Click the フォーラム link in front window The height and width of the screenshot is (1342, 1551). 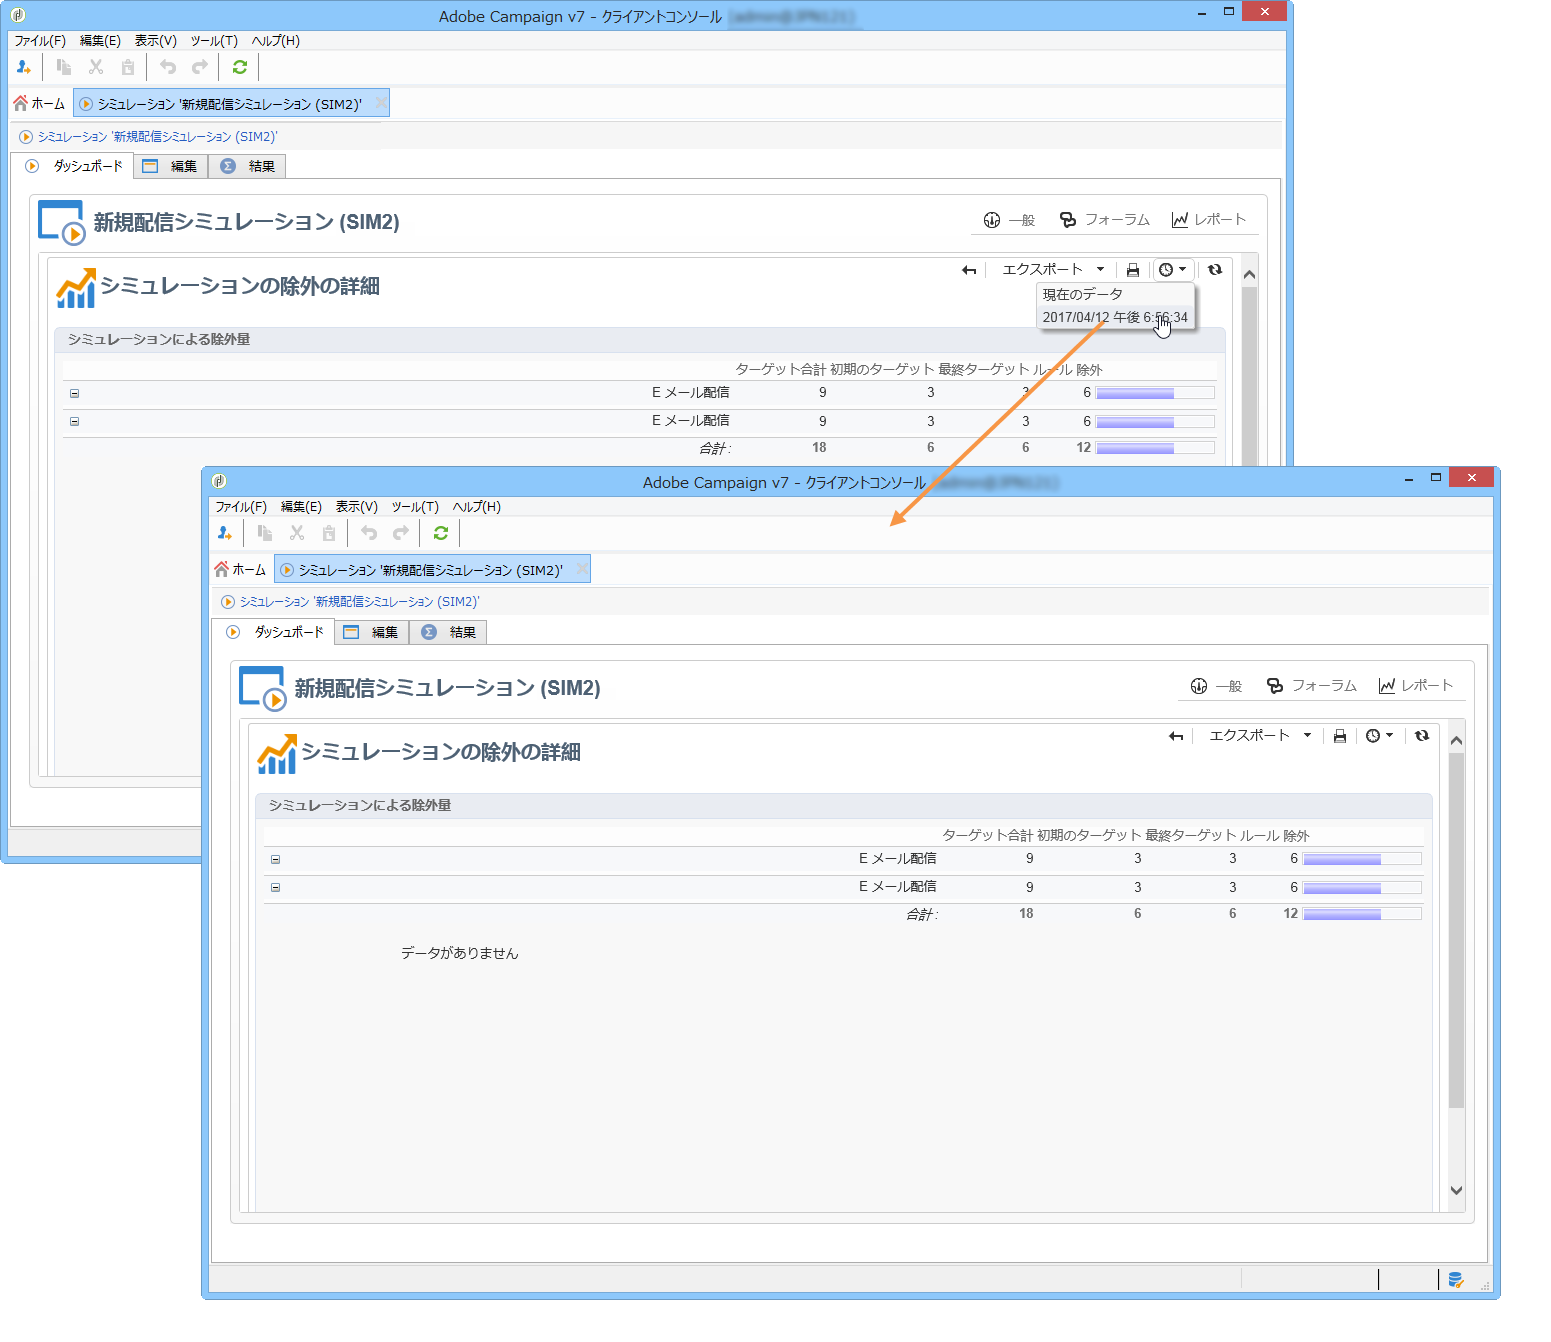[1312, 686]
